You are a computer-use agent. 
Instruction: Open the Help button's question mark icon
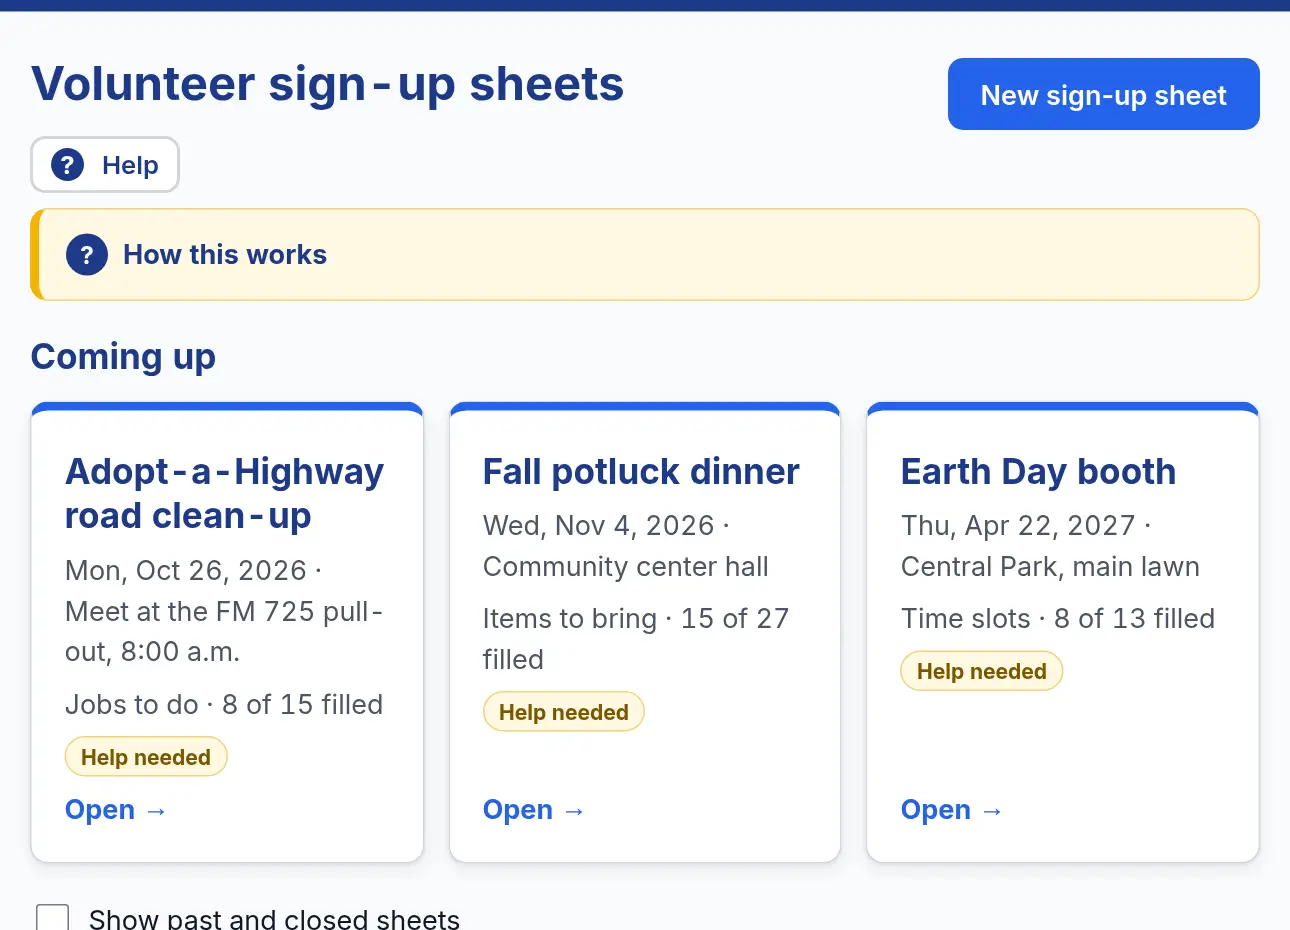point(67,164)
